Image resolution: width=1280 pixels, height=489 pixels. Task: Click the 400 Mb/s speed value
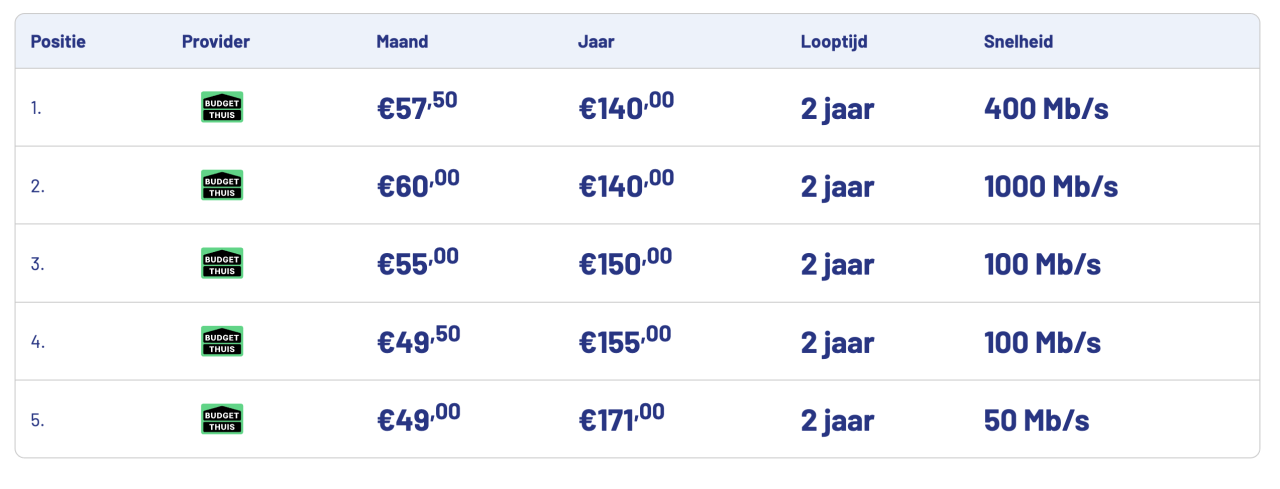1046,108
